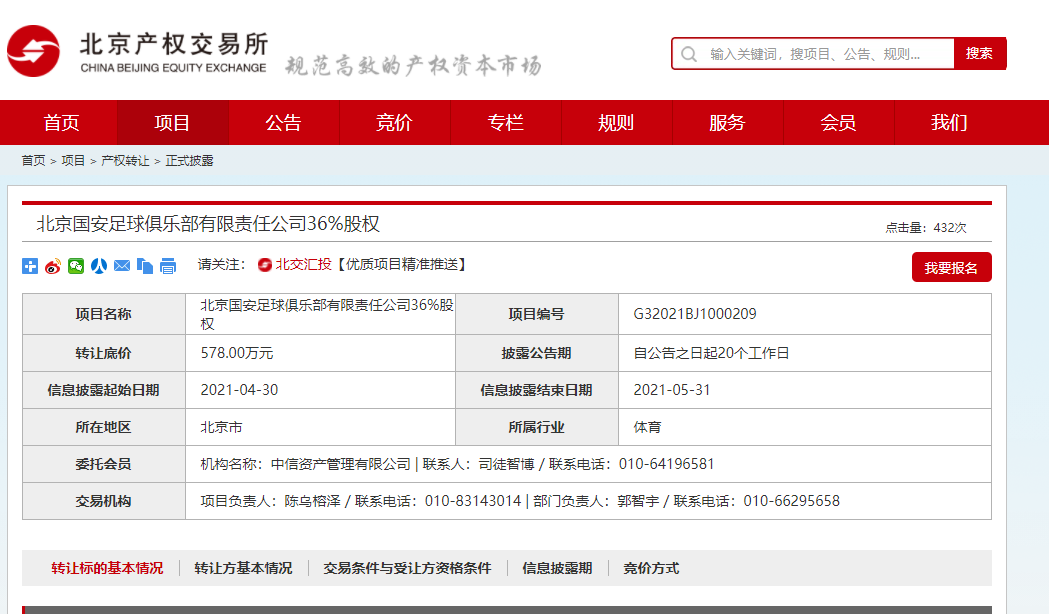Viewport: 1049px width, 614px height.
Task: Click the Beijing Equity Exchange logo
Action: [136, 52]
